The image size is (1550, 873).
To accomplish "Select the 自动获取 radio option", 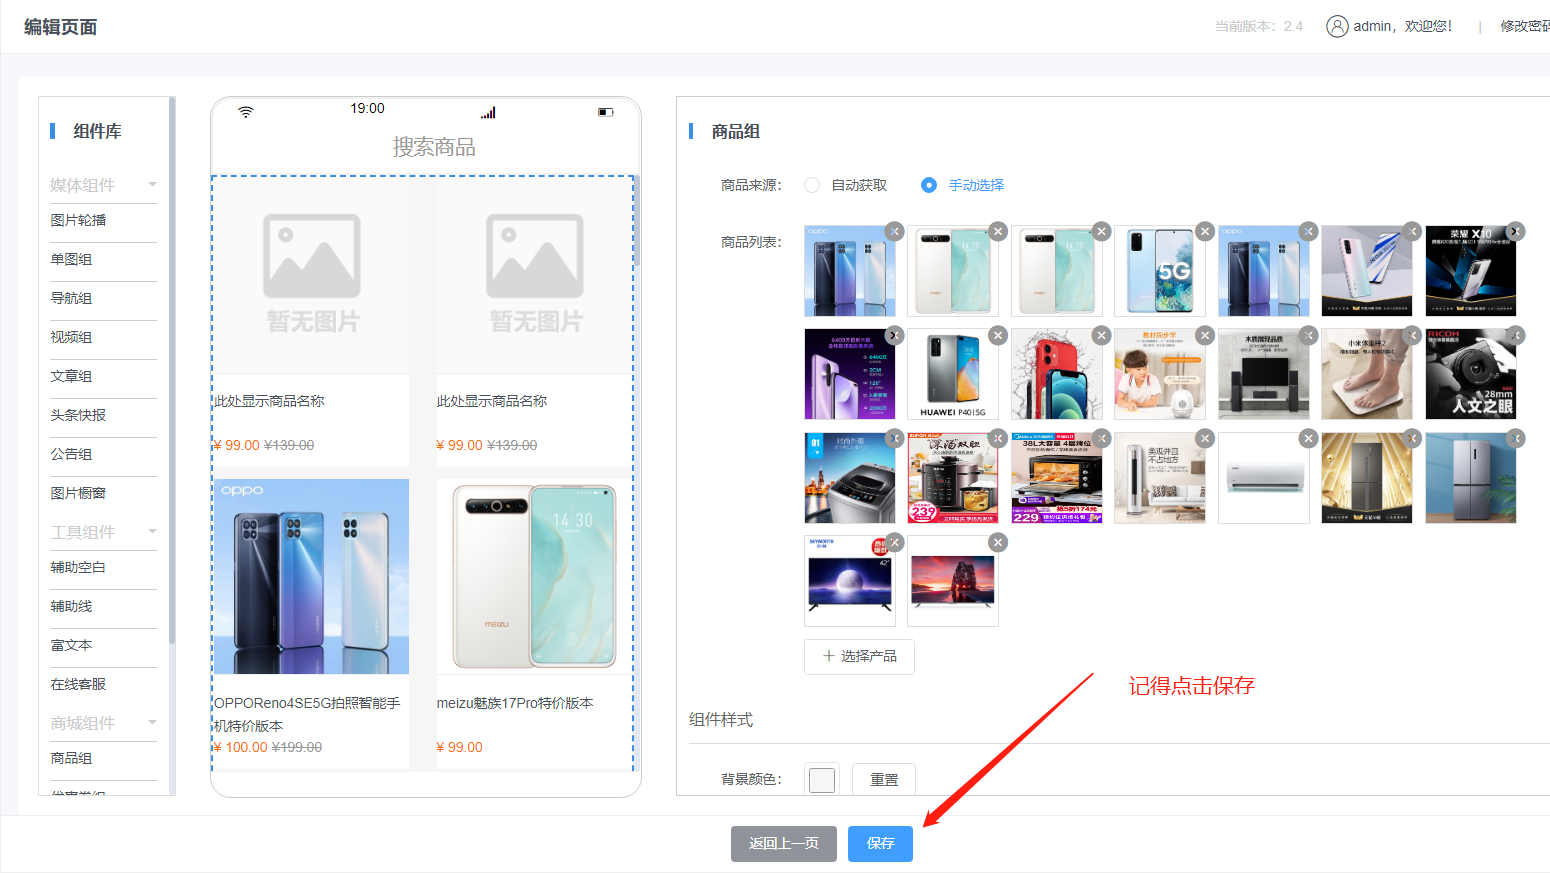I will 812,185.
